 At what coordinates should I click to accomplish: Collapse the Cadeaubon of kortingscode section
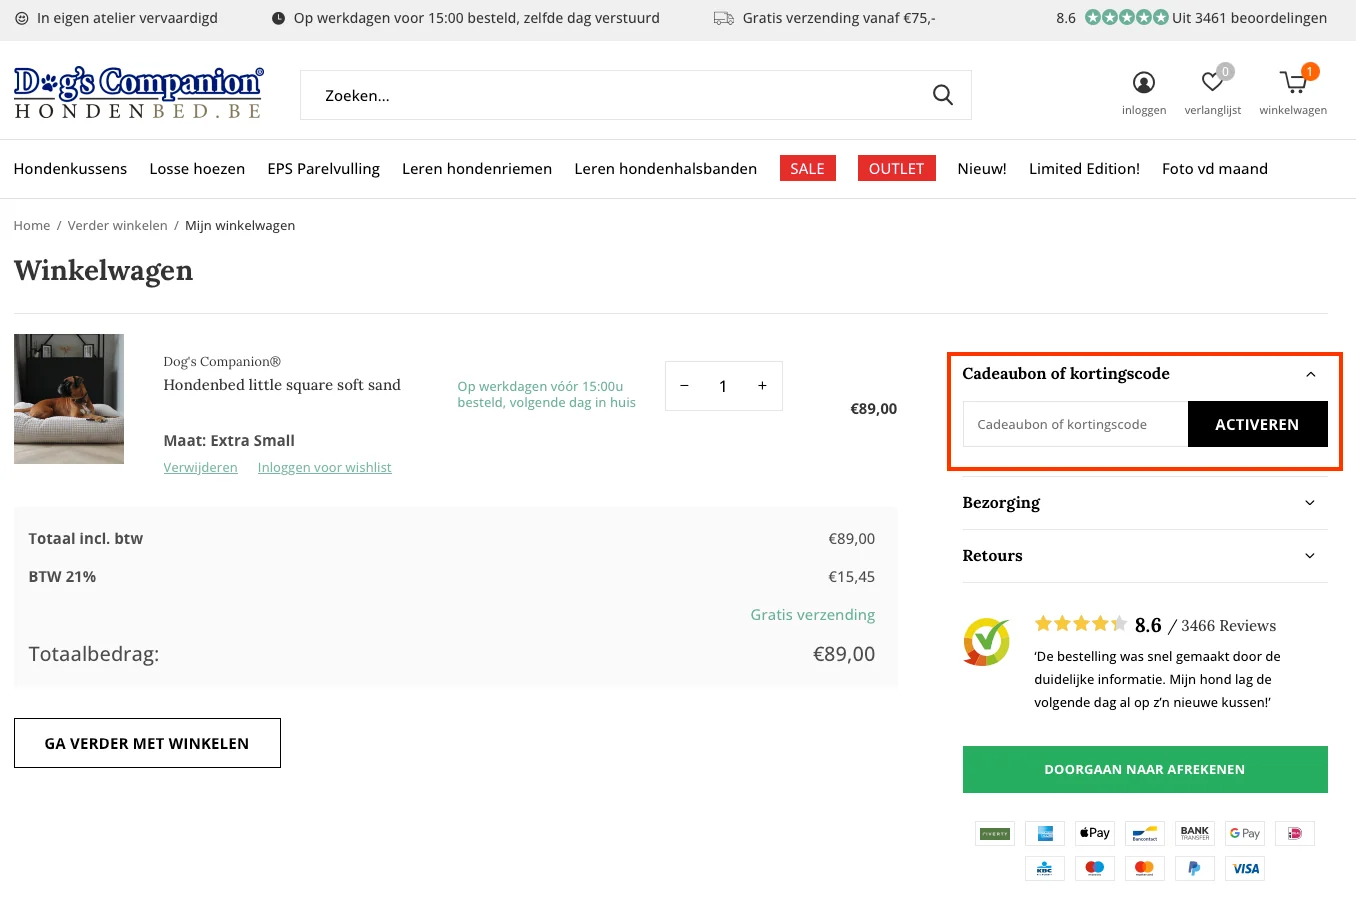point(1310,374)
